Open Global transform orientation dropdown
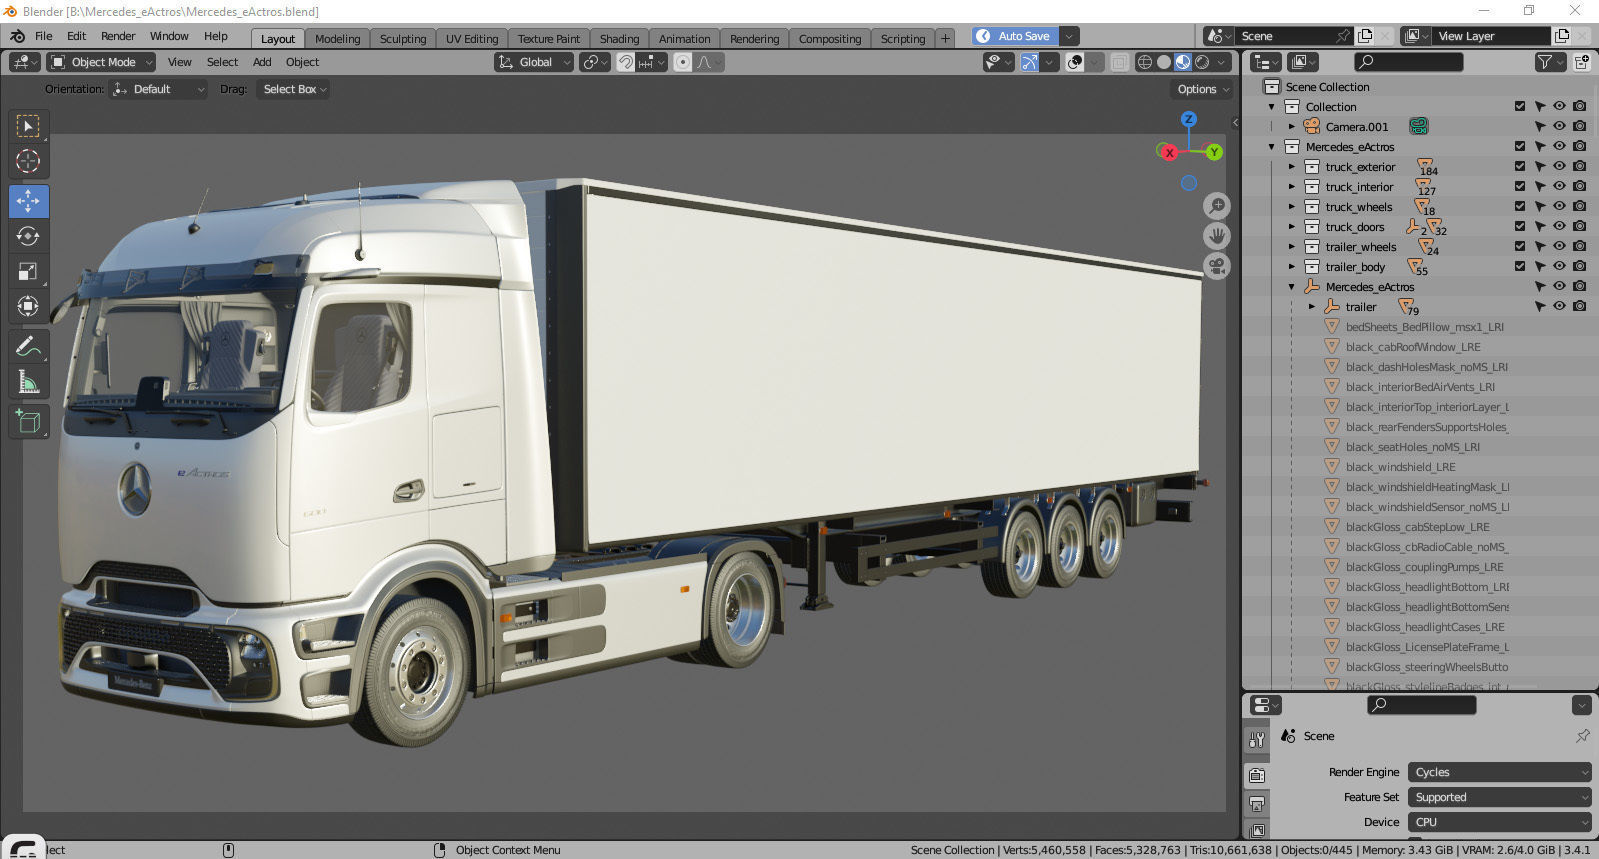This screenshot has width=1599, height=859. click(x=534, y=62)
